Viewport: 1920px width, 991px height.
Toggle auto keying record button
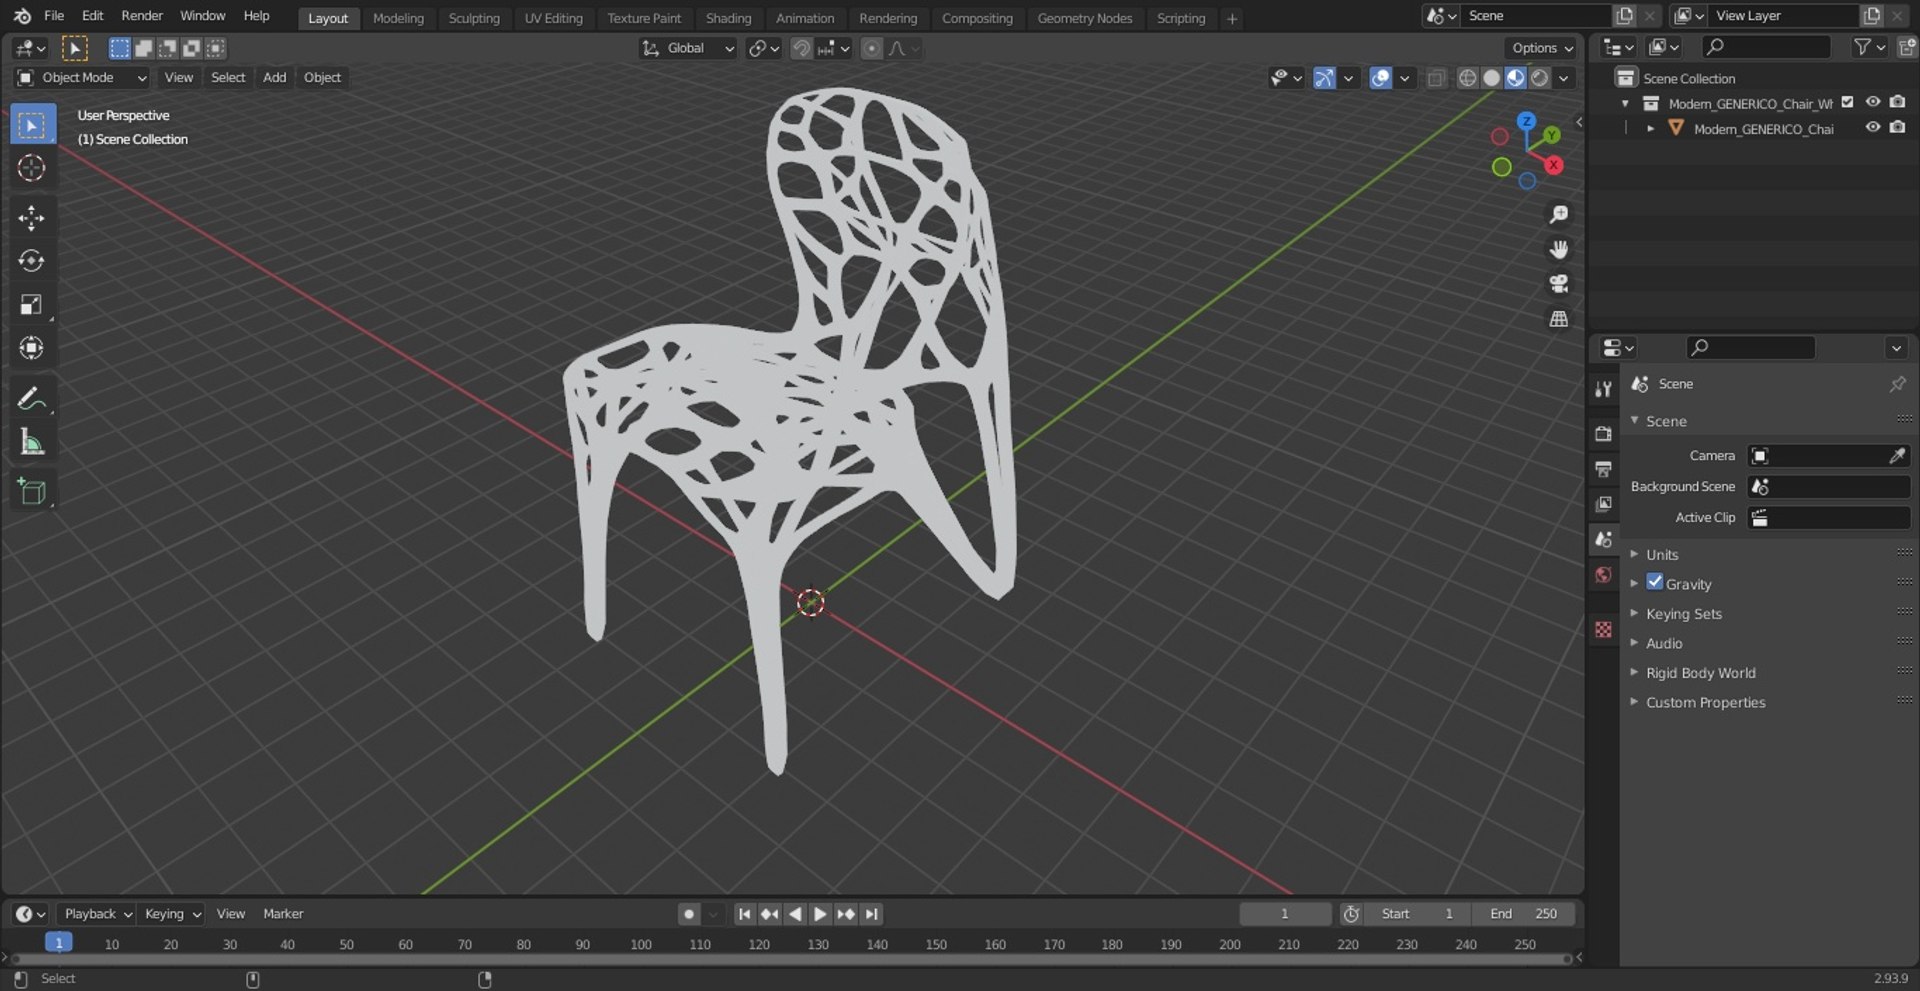688,914
